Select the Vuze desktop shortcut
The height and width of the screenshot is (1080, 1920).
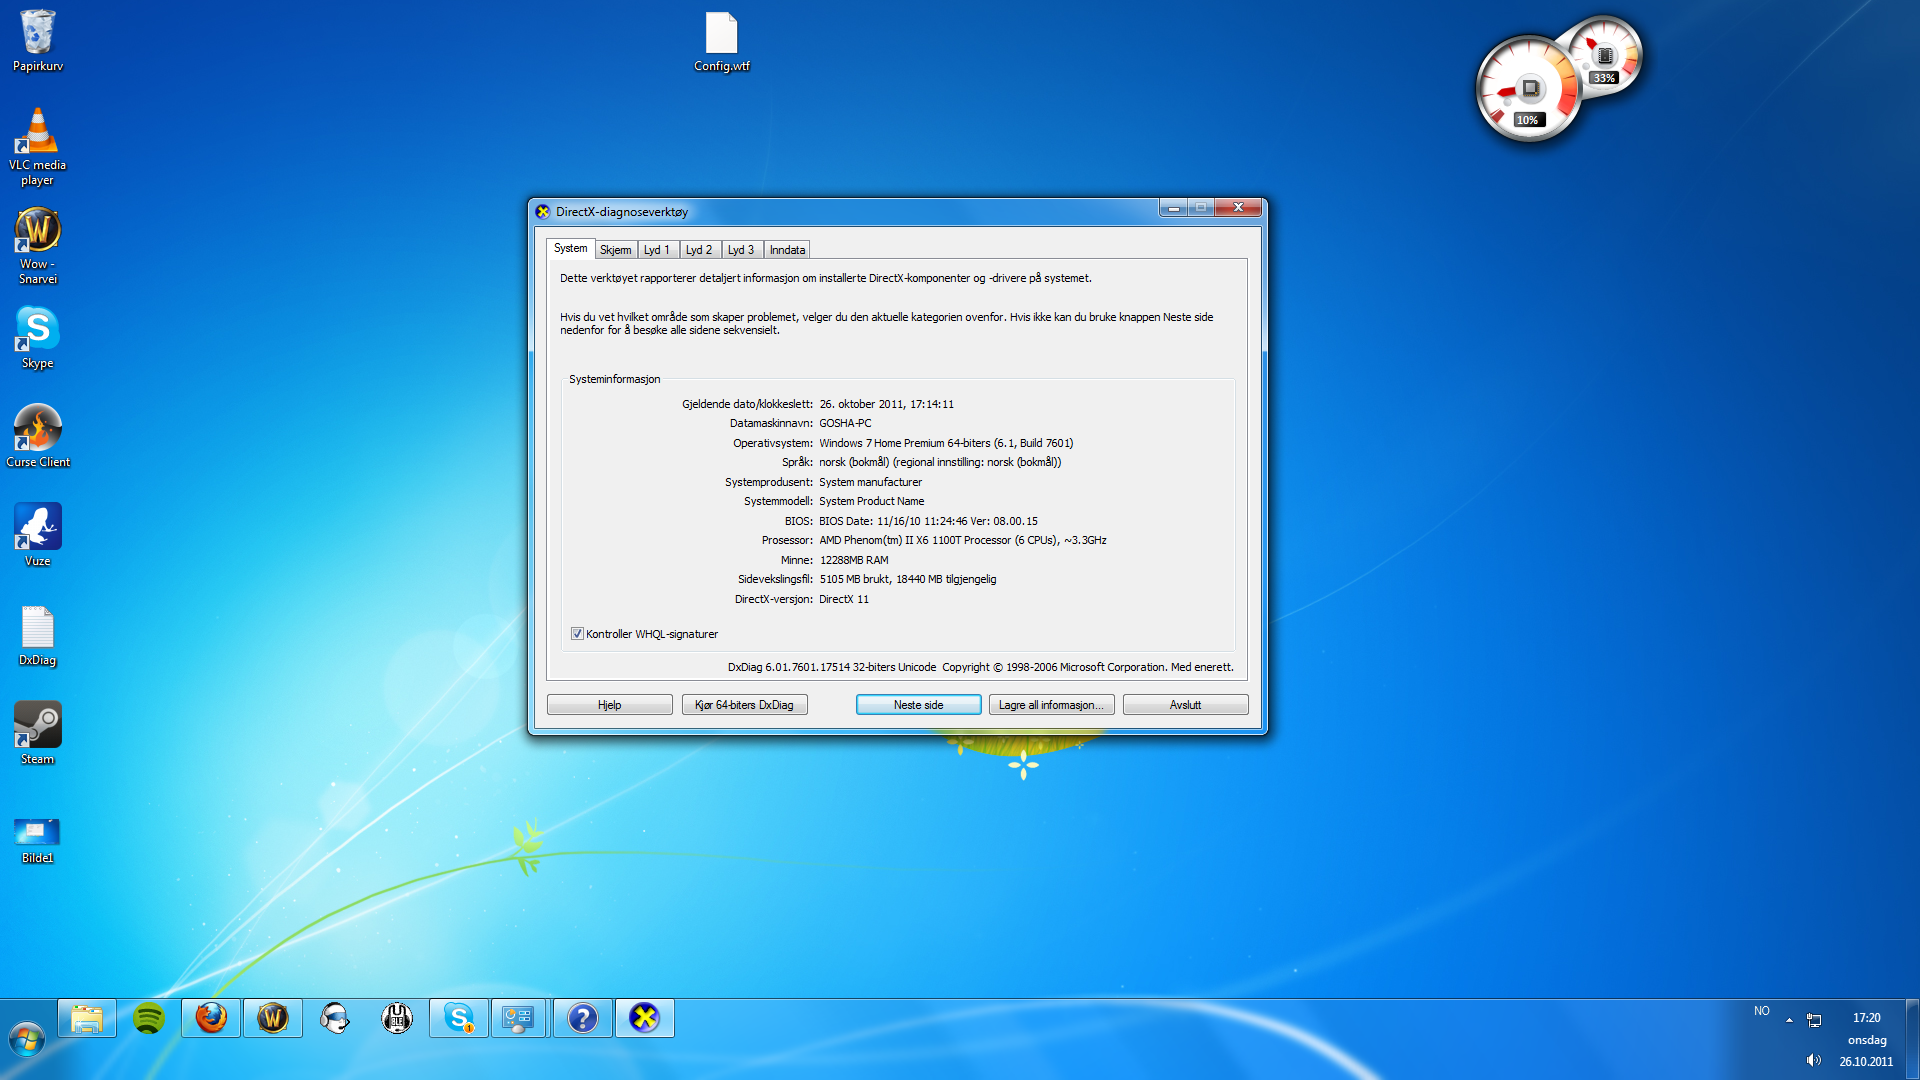(x=38, y=535)
